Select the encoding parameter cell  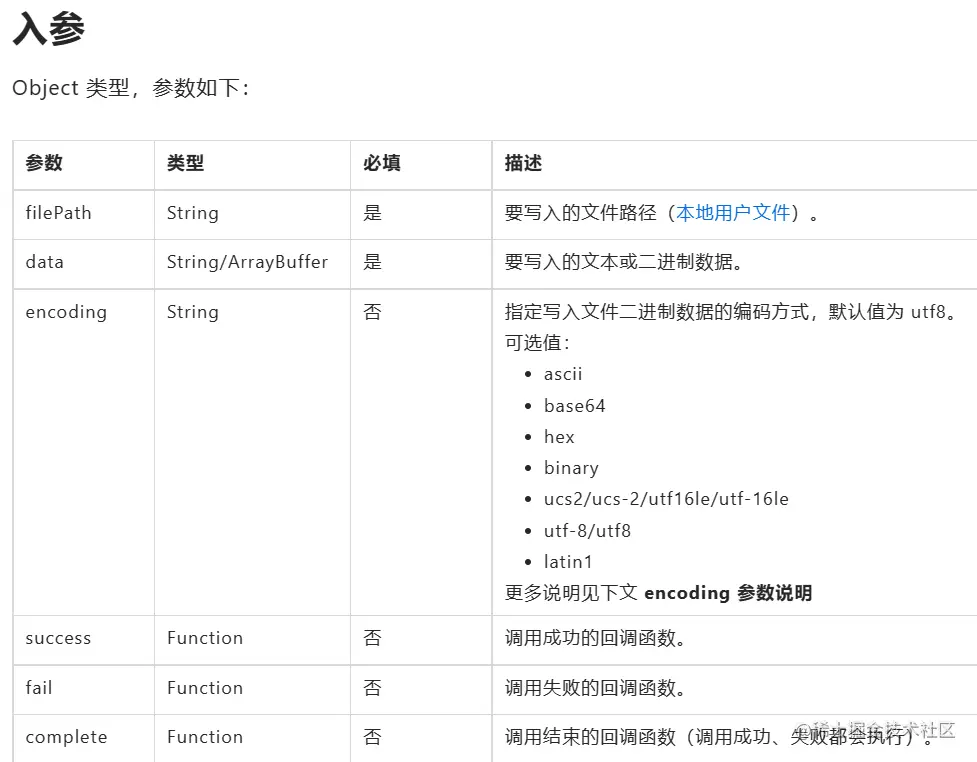point(66,312)
